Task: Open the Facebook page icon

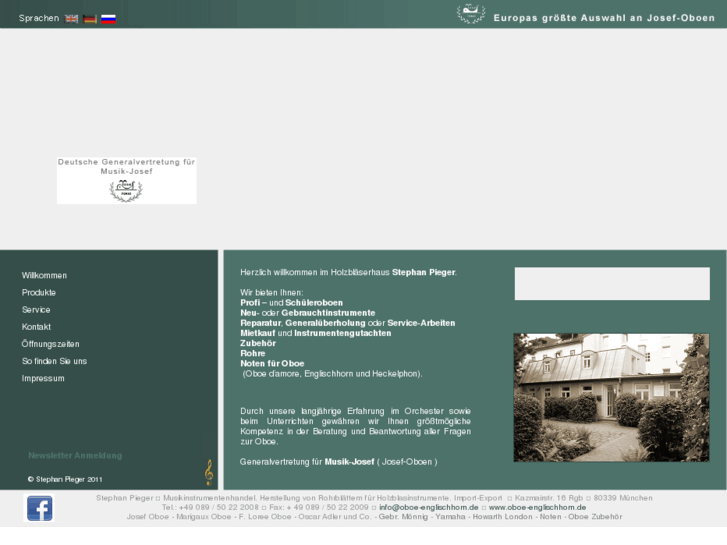Action: (39, 508)
